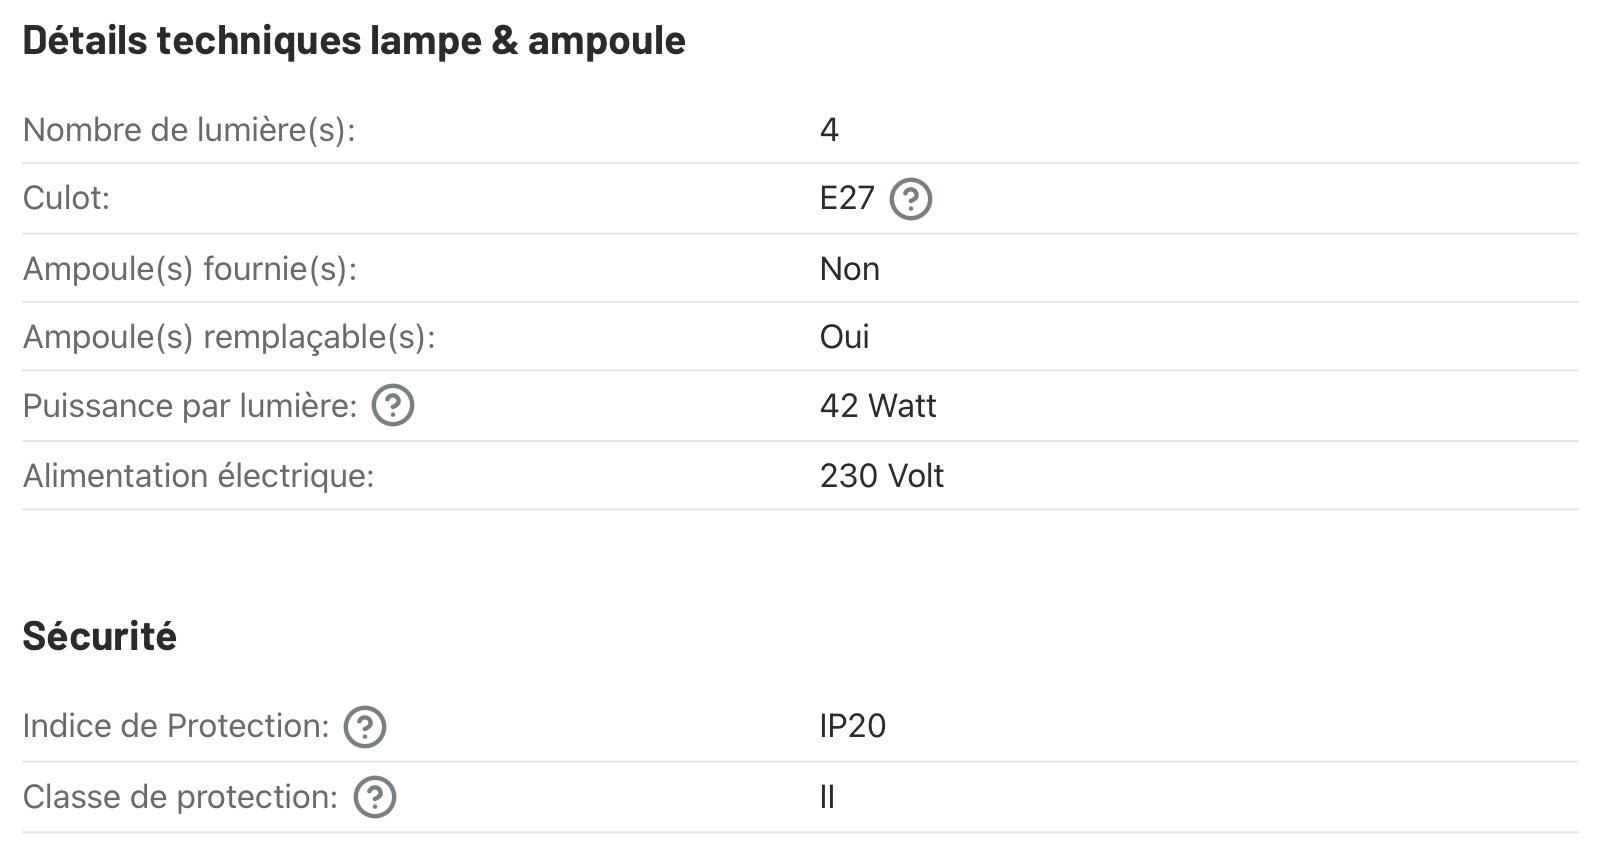Click the Puissance par lumière label text
This screenshot has height=856, width=1600.
pyautogui.click(x=190, y=406)
